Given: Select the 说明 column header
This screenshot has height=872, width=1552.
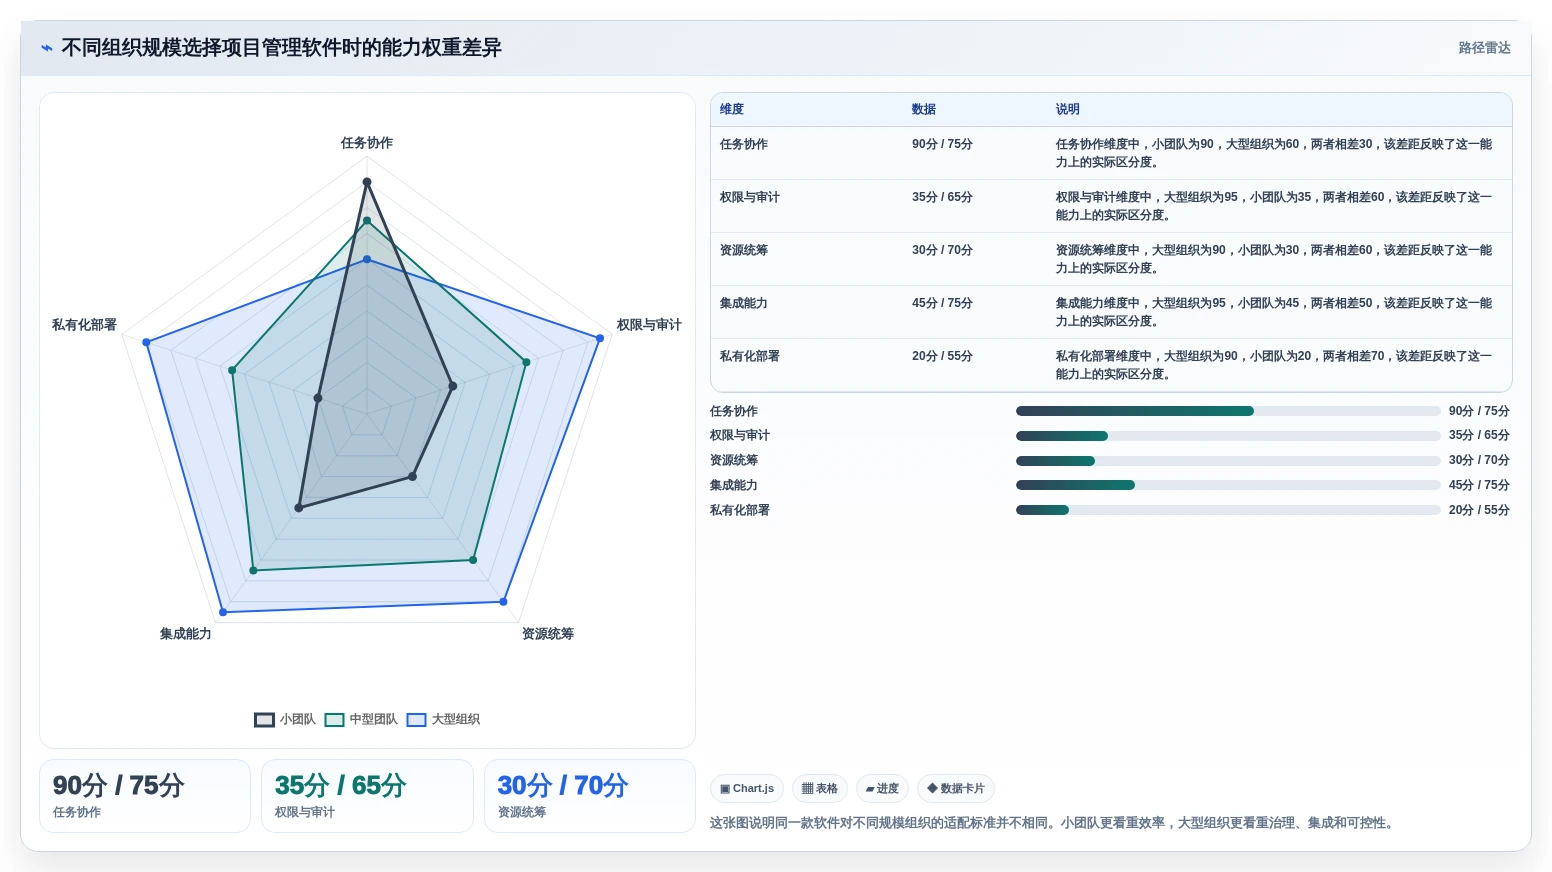Looking at the screenshot, I should pyautogui.click(x=1068, y=110).
